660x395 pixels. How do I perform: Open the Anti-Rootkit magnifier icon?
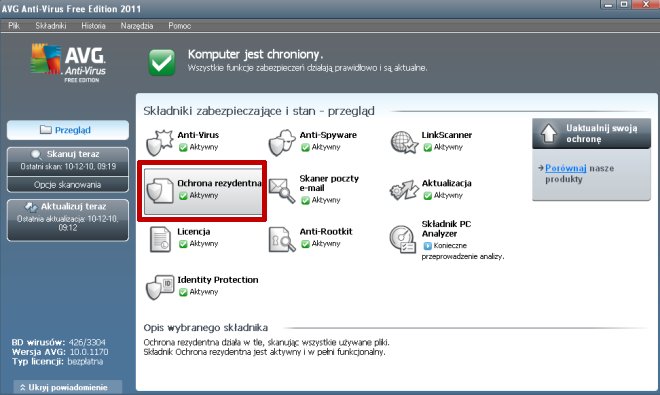click(x=282, y=239)
